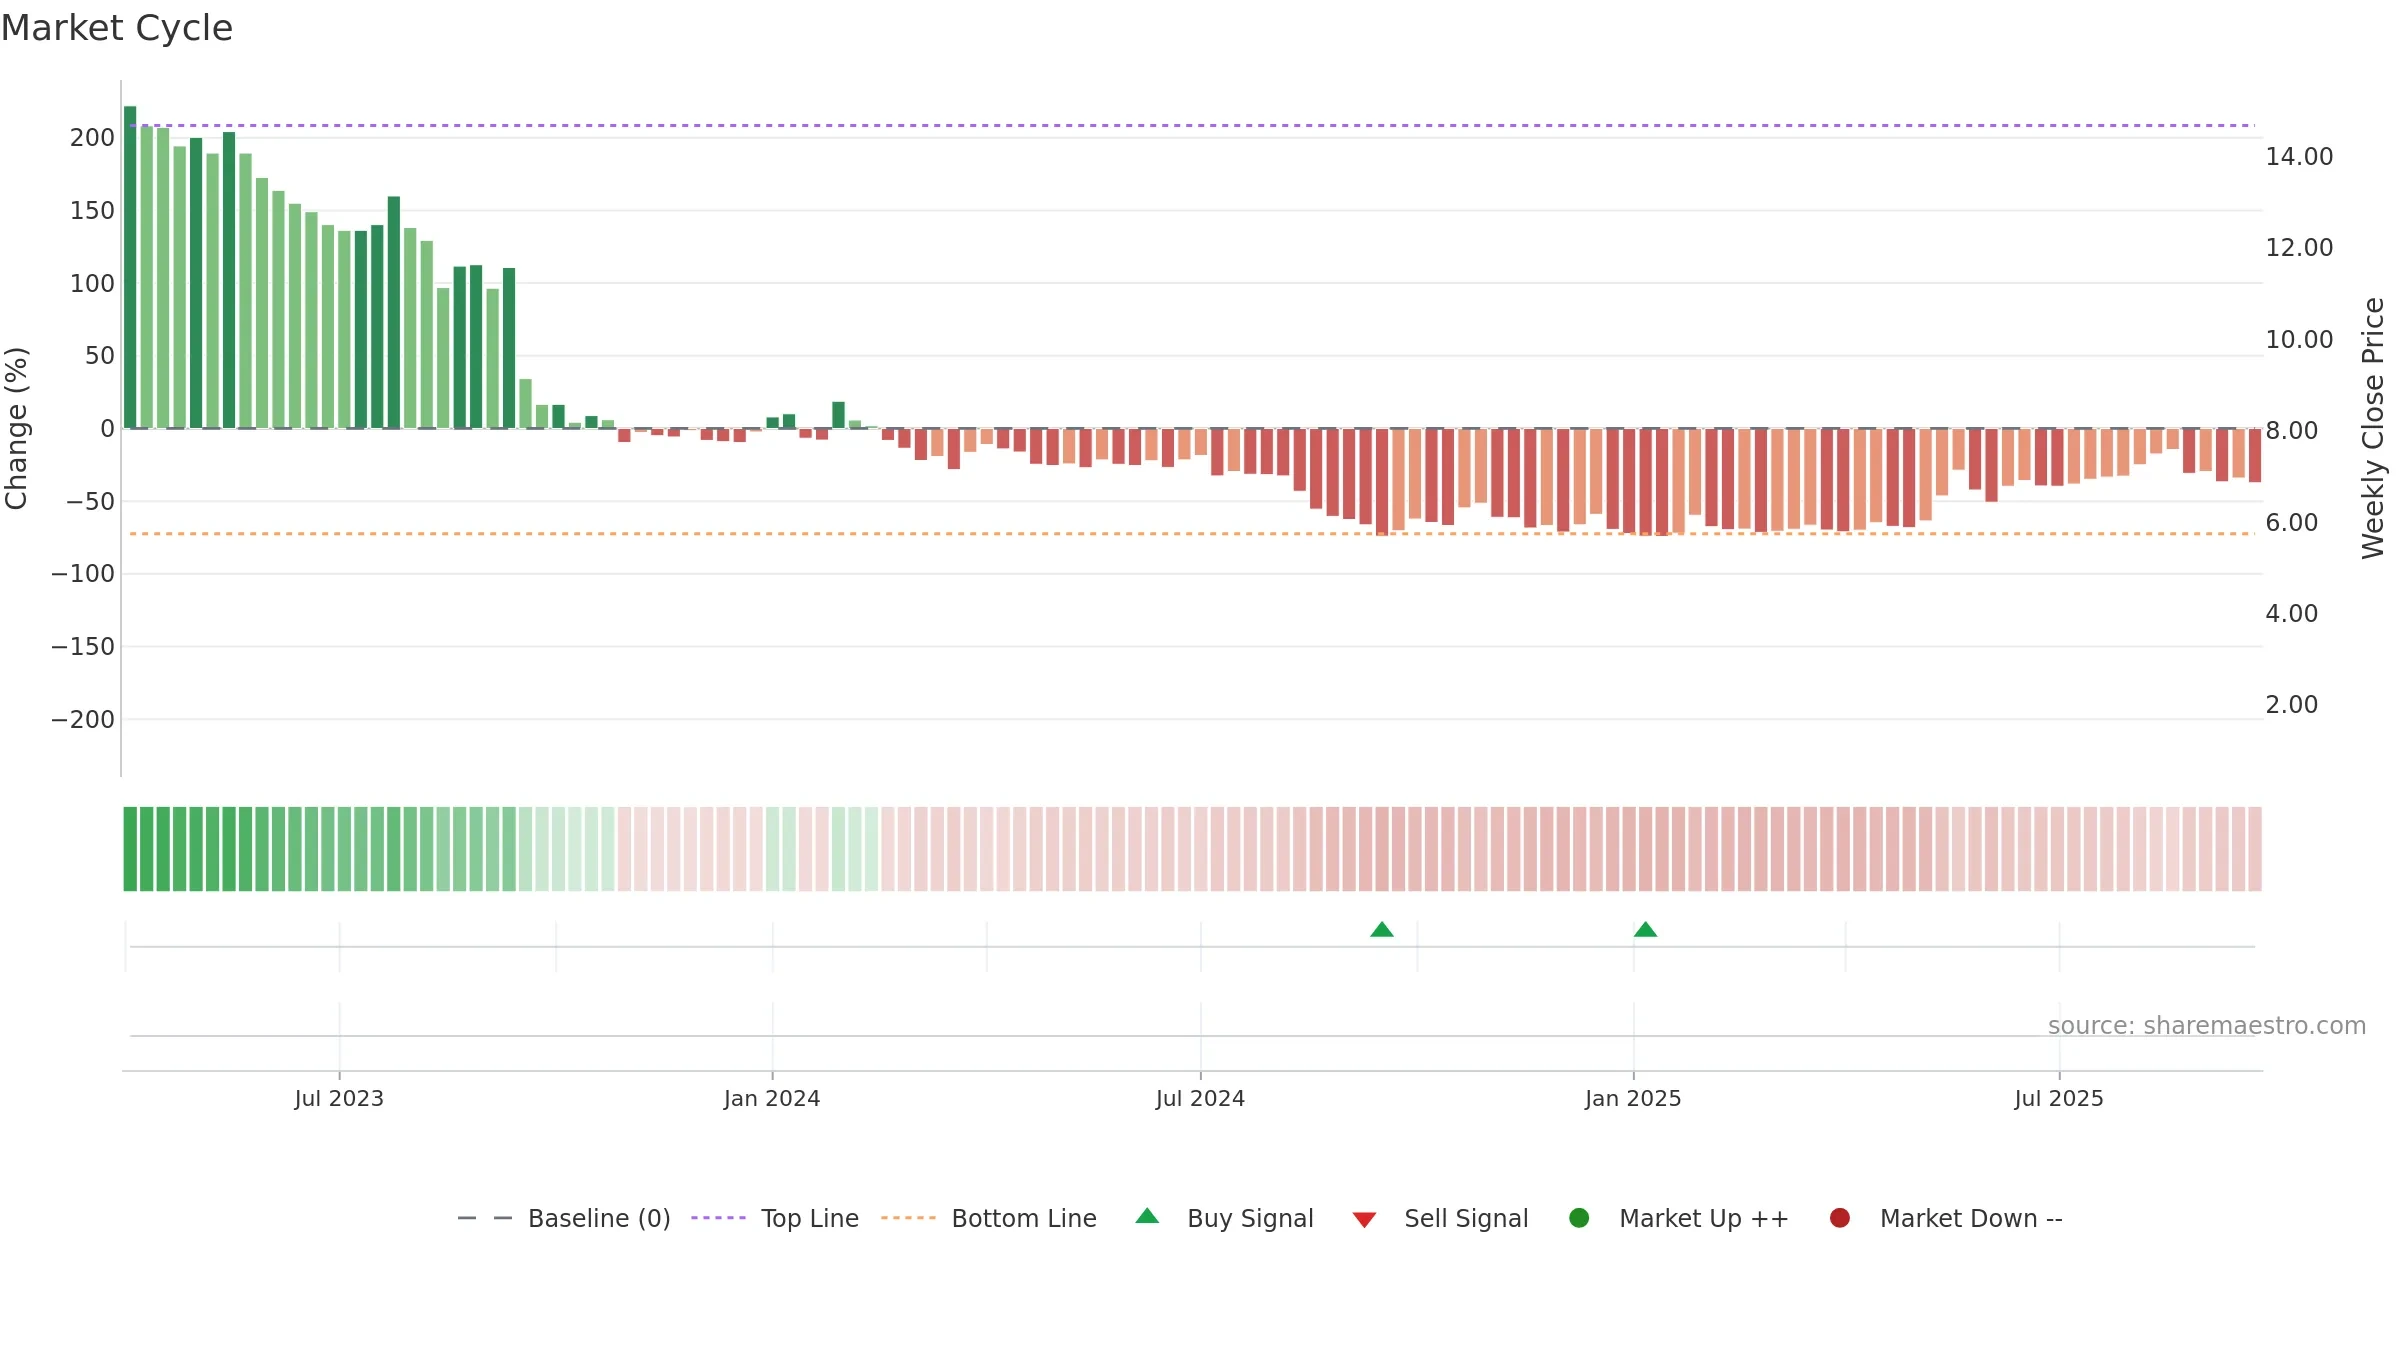
Task: Open the source: sharemaestro.com text
Action: [x=2207, y=1026]
